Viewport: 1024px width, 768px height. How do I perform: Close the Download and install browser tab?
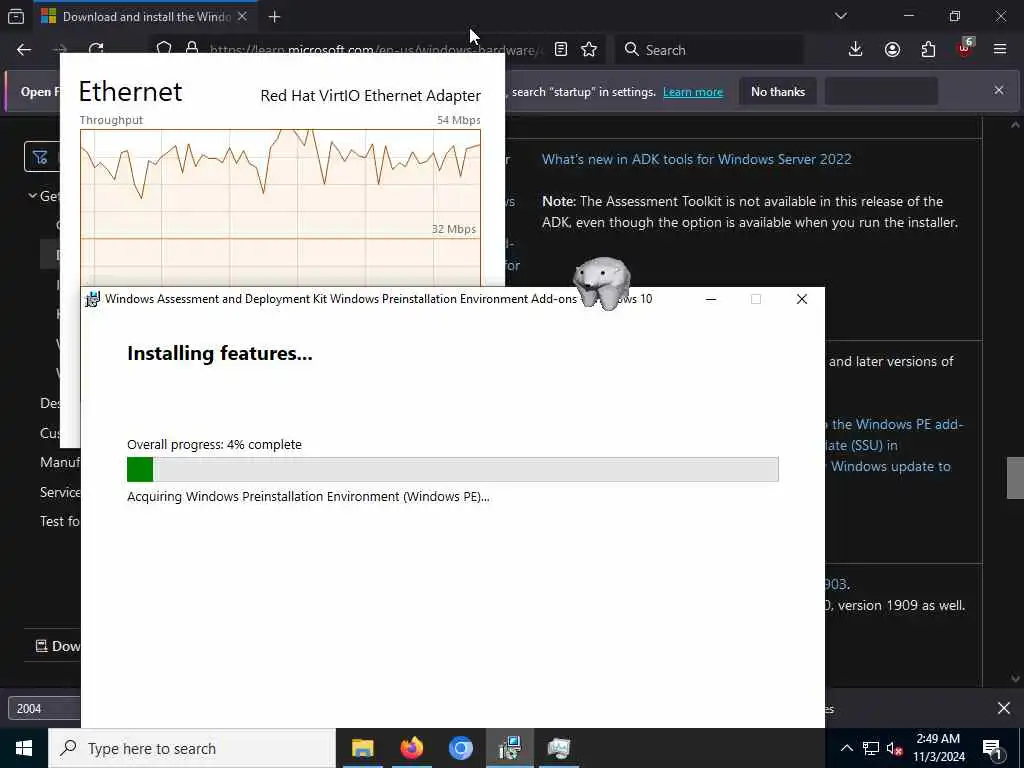[242, 16]
